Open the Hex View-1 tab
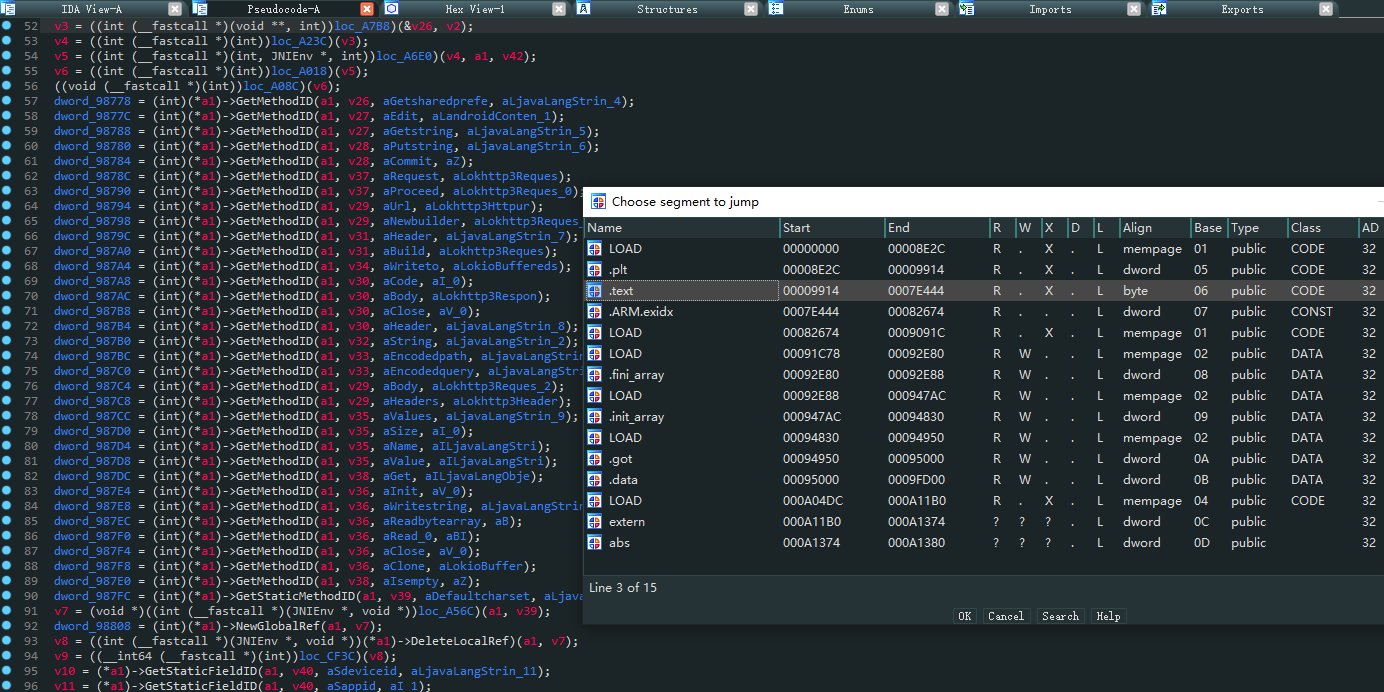The height and width of the screenshot is (692, 1384). click(475, 9)
